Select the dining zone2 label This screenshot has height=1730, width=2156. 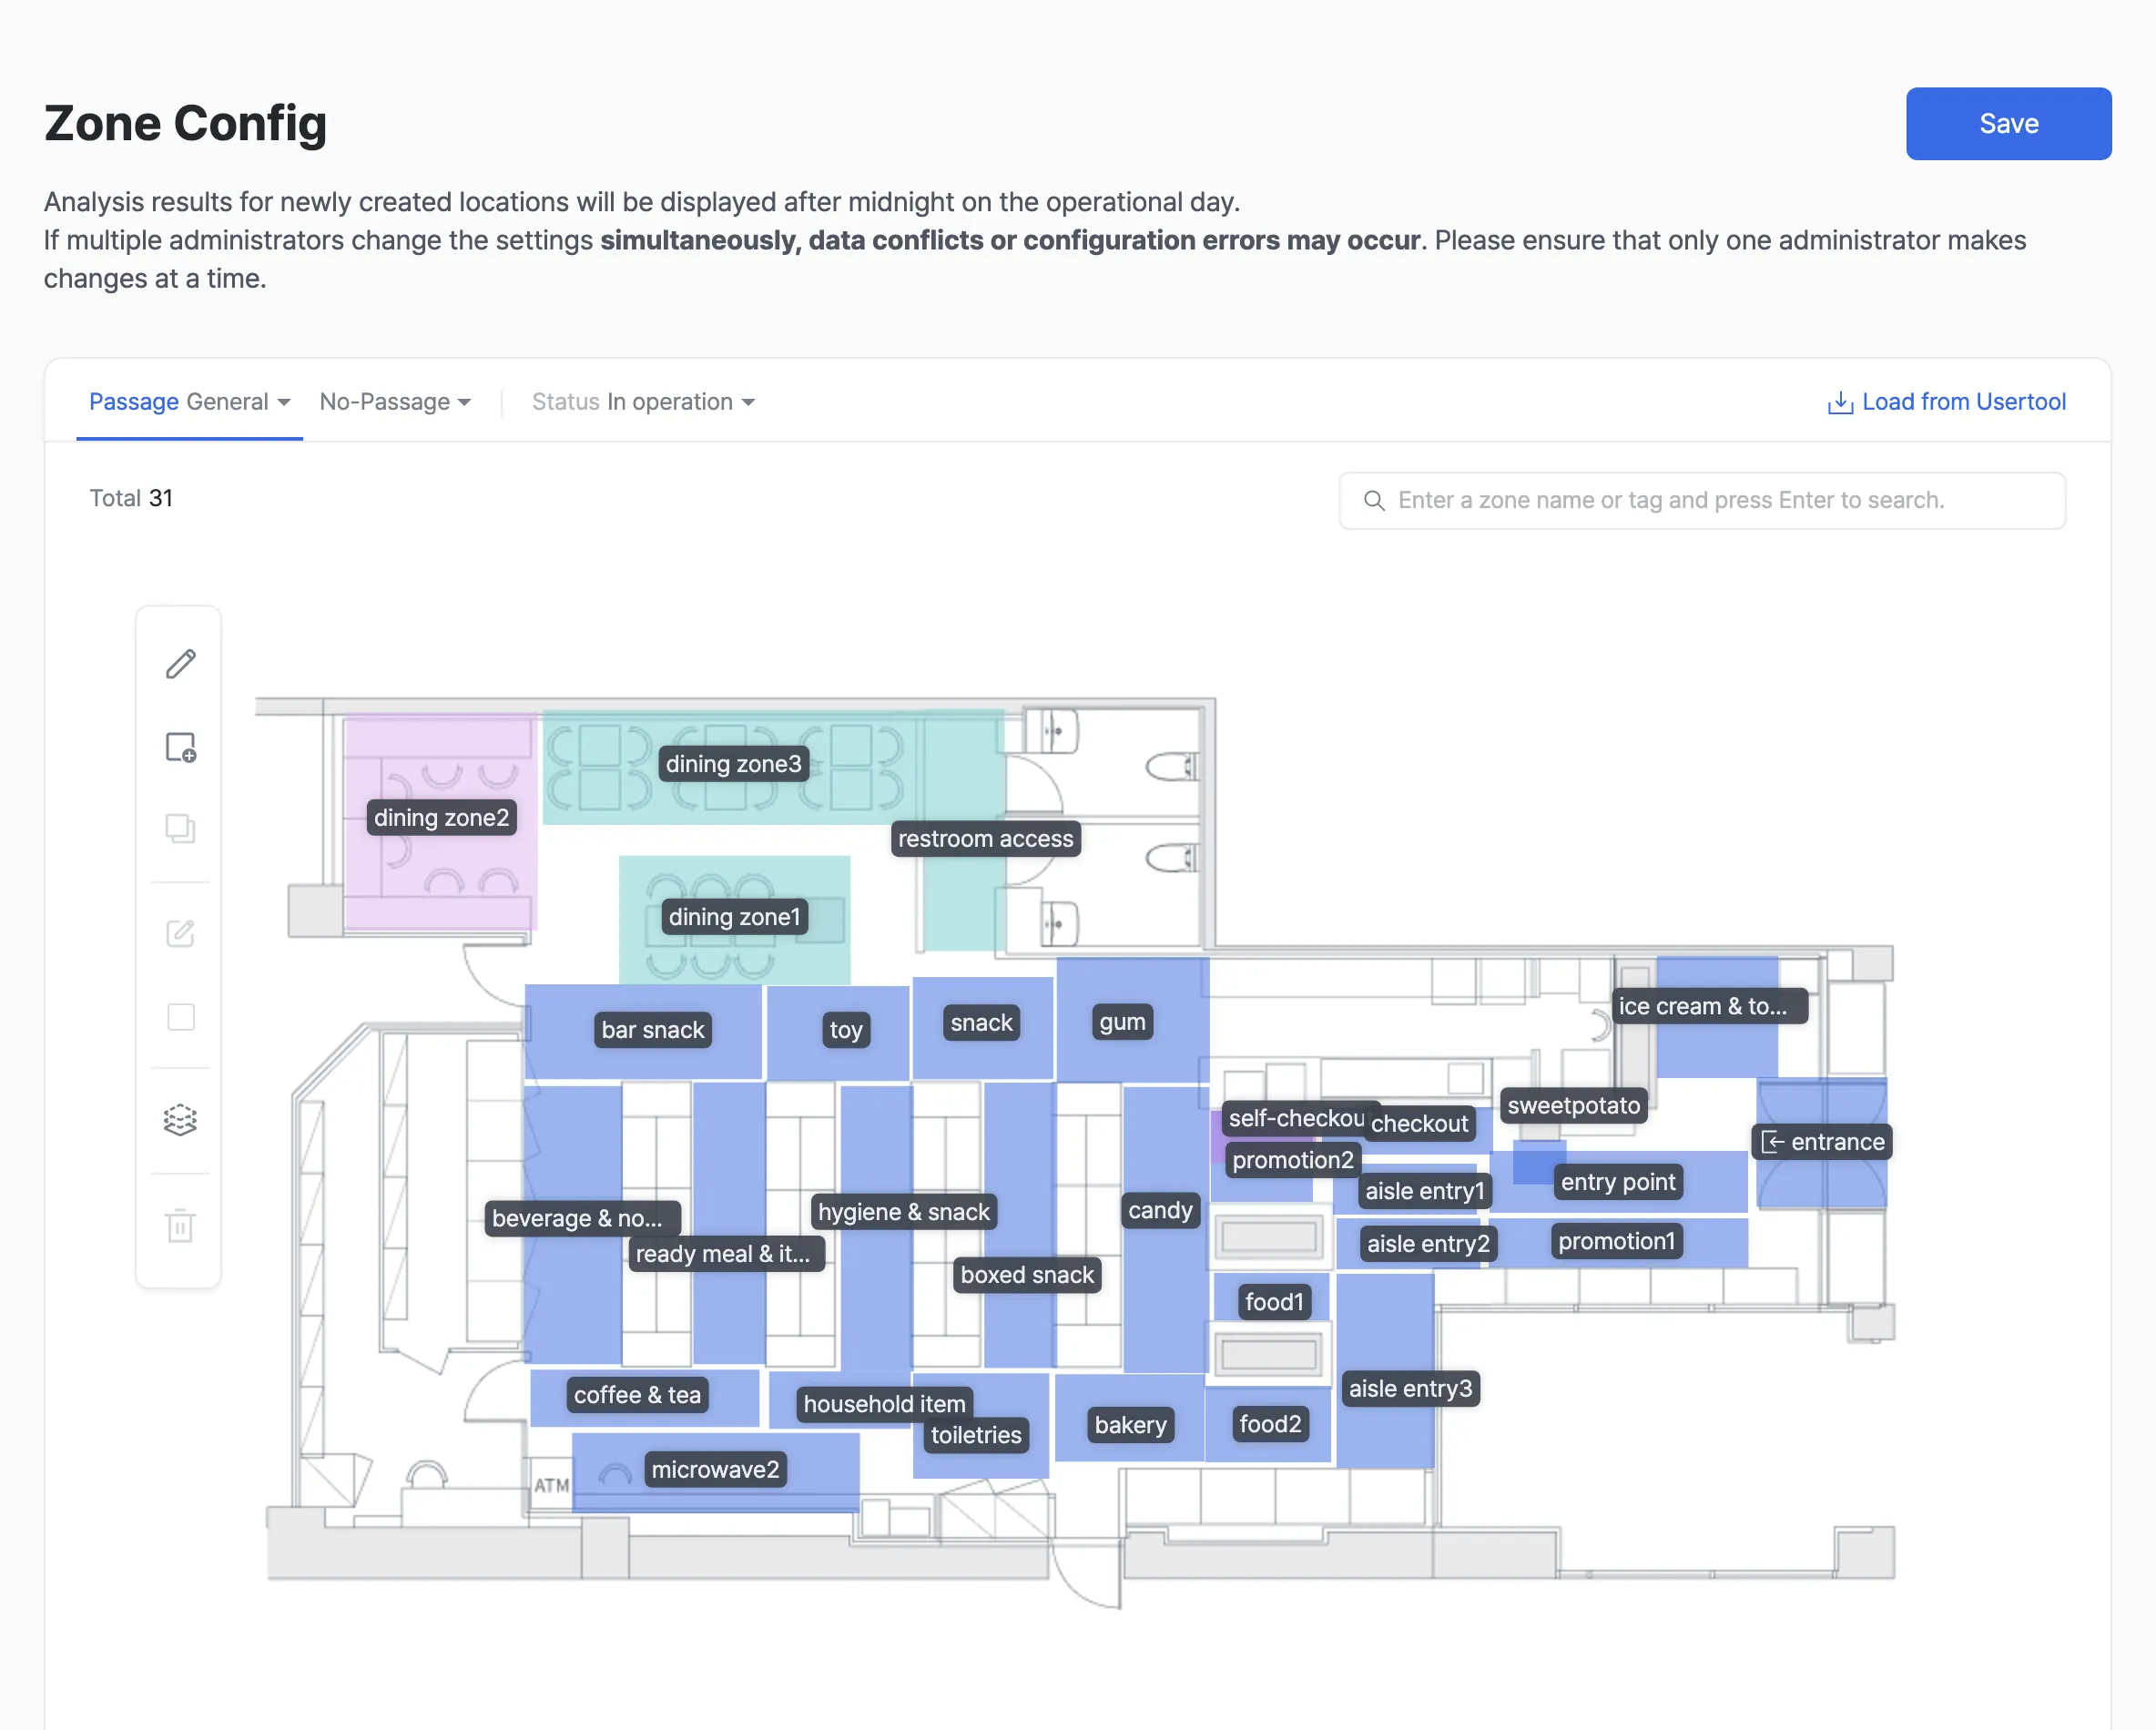point(441,818)
